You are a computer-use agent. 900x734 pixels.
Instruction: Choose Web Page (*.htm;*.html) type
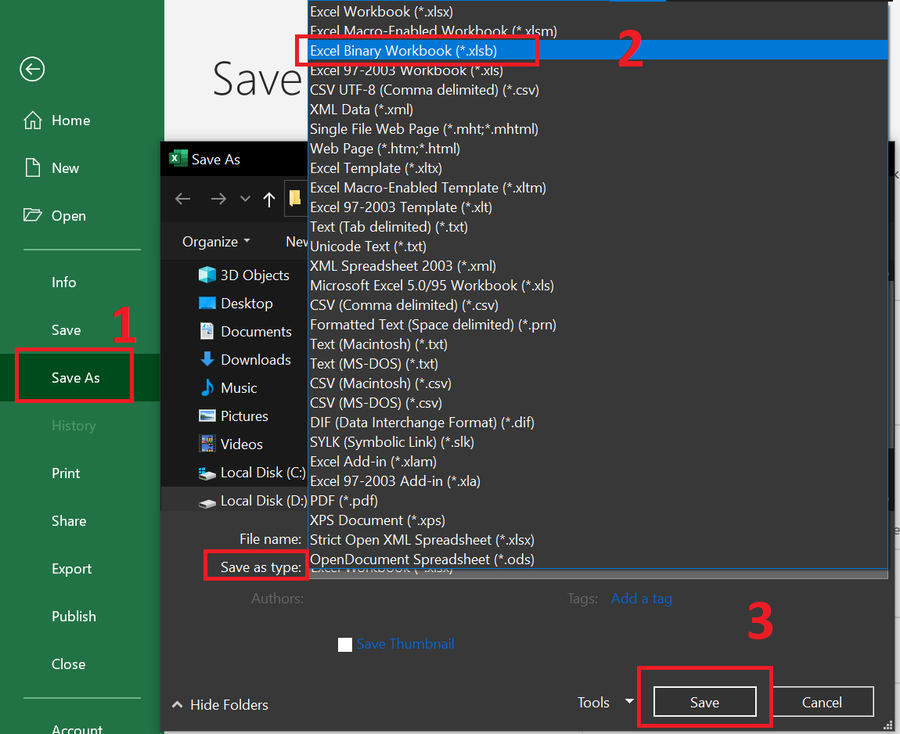click(598, 148)
